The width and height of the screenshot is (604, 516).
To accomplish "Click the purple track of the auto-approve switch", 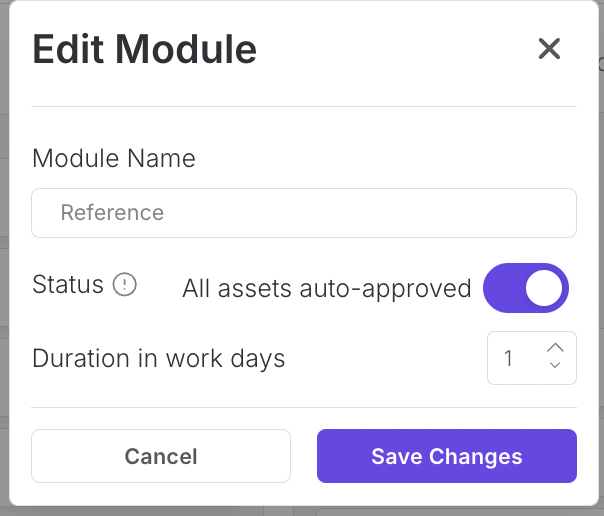I will (x=503, y=289).
